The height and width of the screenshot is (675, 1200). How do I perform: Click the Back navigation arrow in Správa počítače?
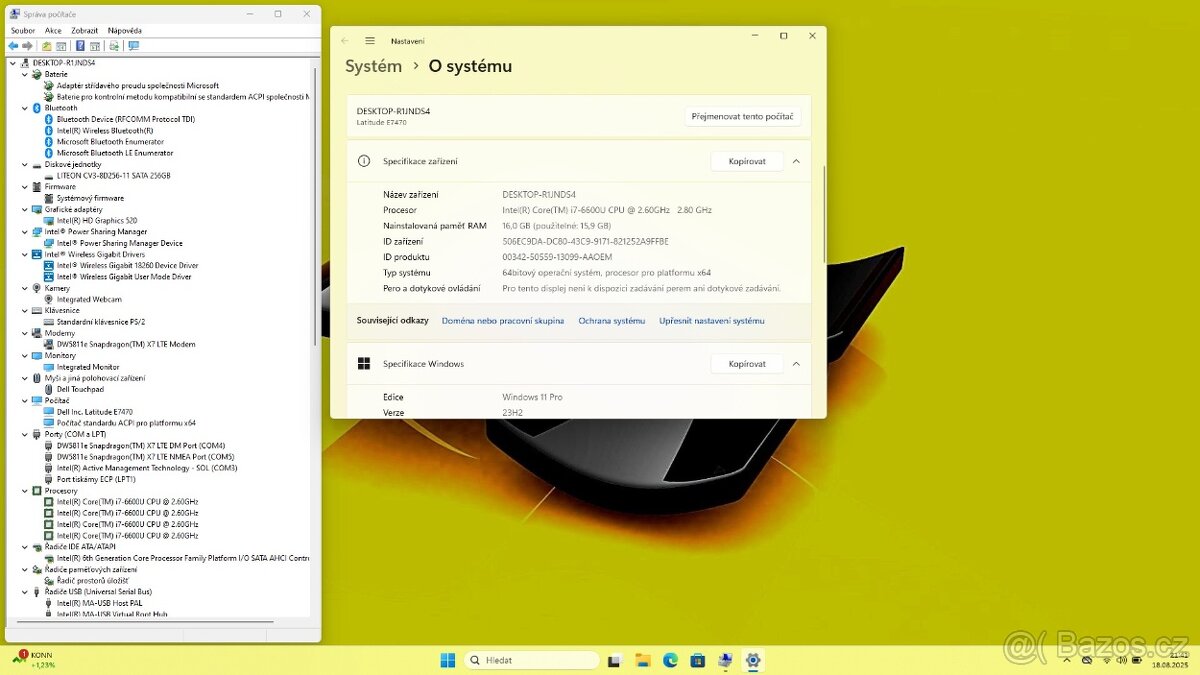[x=13, y=45]
